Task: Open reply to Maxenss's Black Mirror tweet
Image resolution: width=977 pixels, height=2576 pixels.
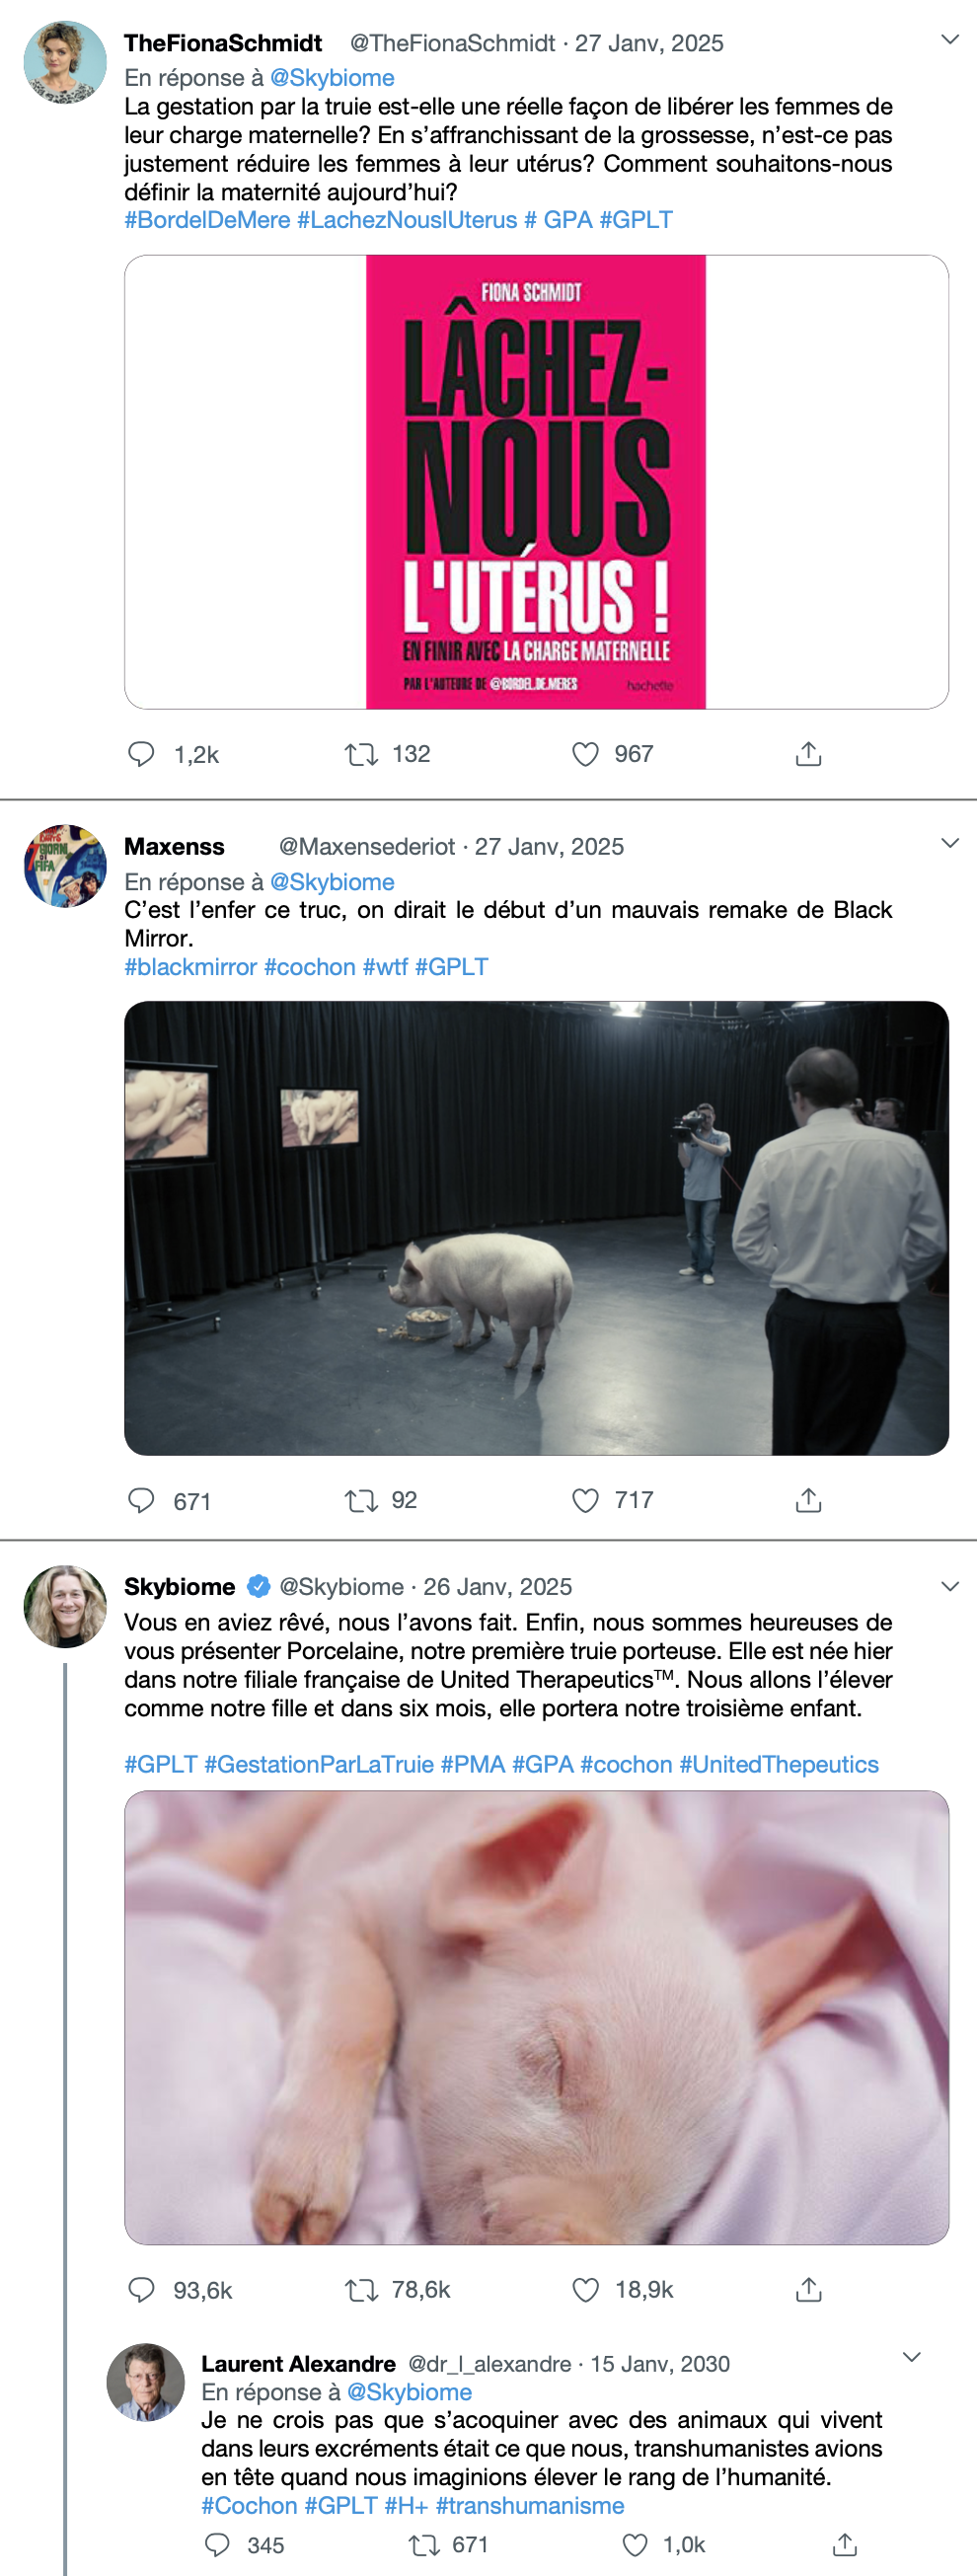Action: pos(142,1500)
